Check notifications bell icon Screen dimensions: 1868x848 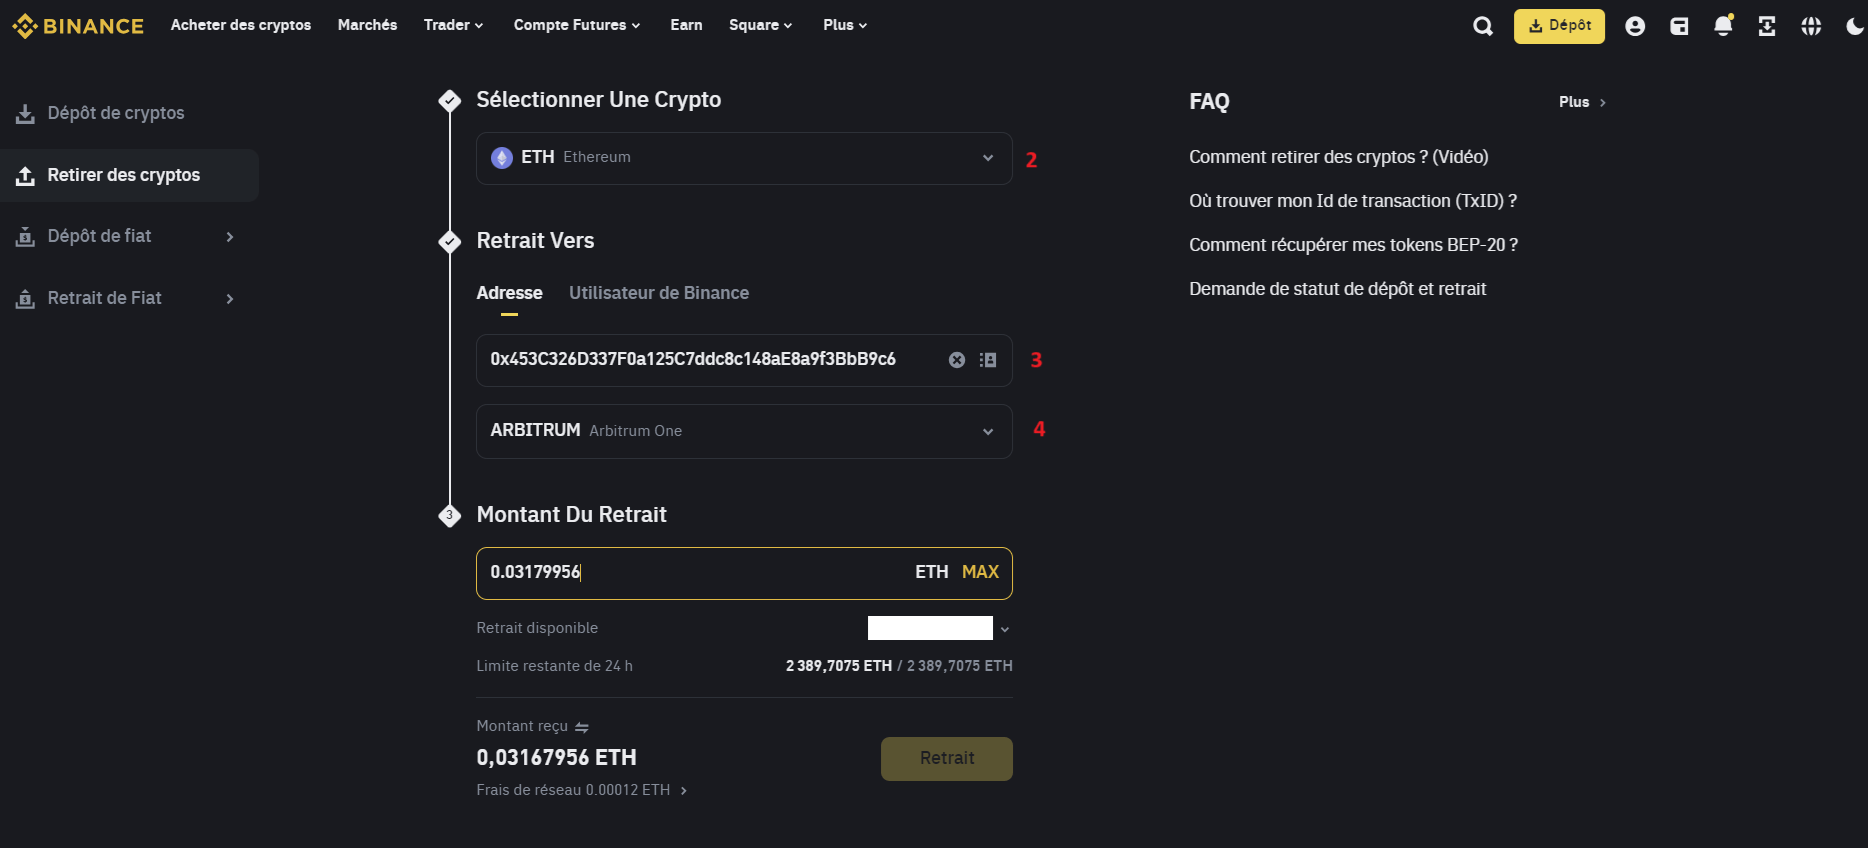(1723, 26)
